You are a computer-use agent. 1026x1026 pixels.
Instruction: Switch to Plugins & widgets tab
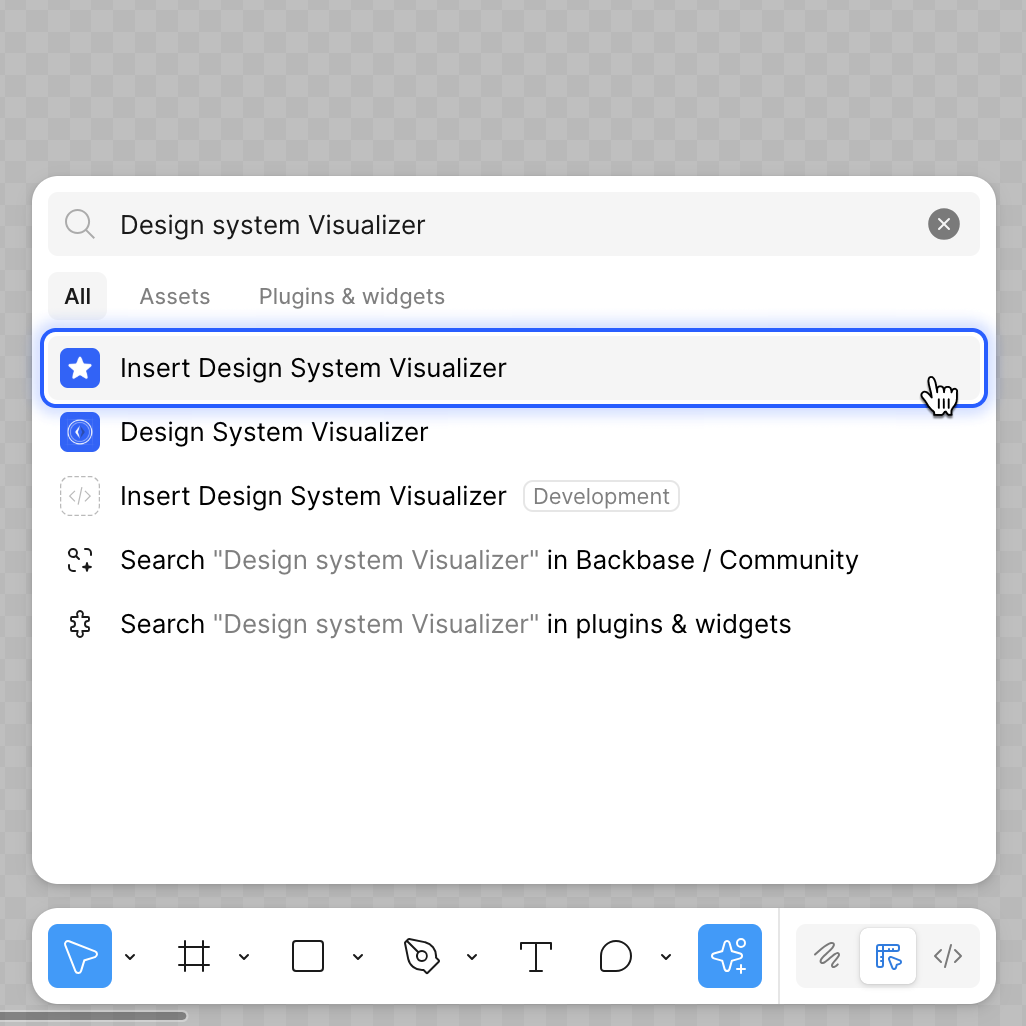[x=352, y=296]
